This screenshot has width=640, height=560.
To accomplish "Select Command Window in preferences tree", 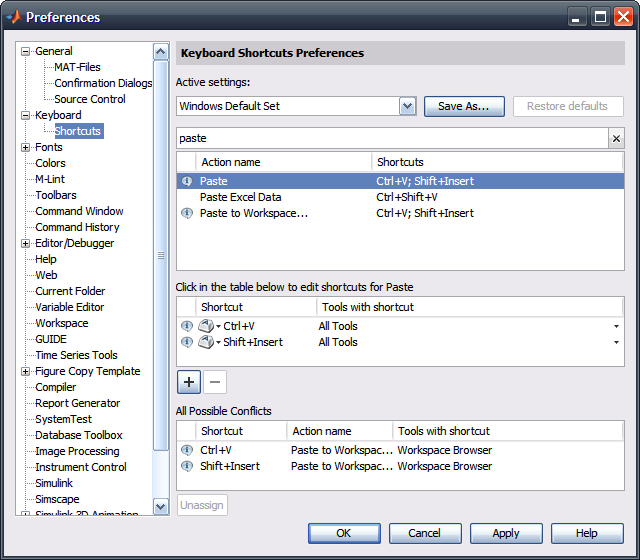I will tap(79, 211).
